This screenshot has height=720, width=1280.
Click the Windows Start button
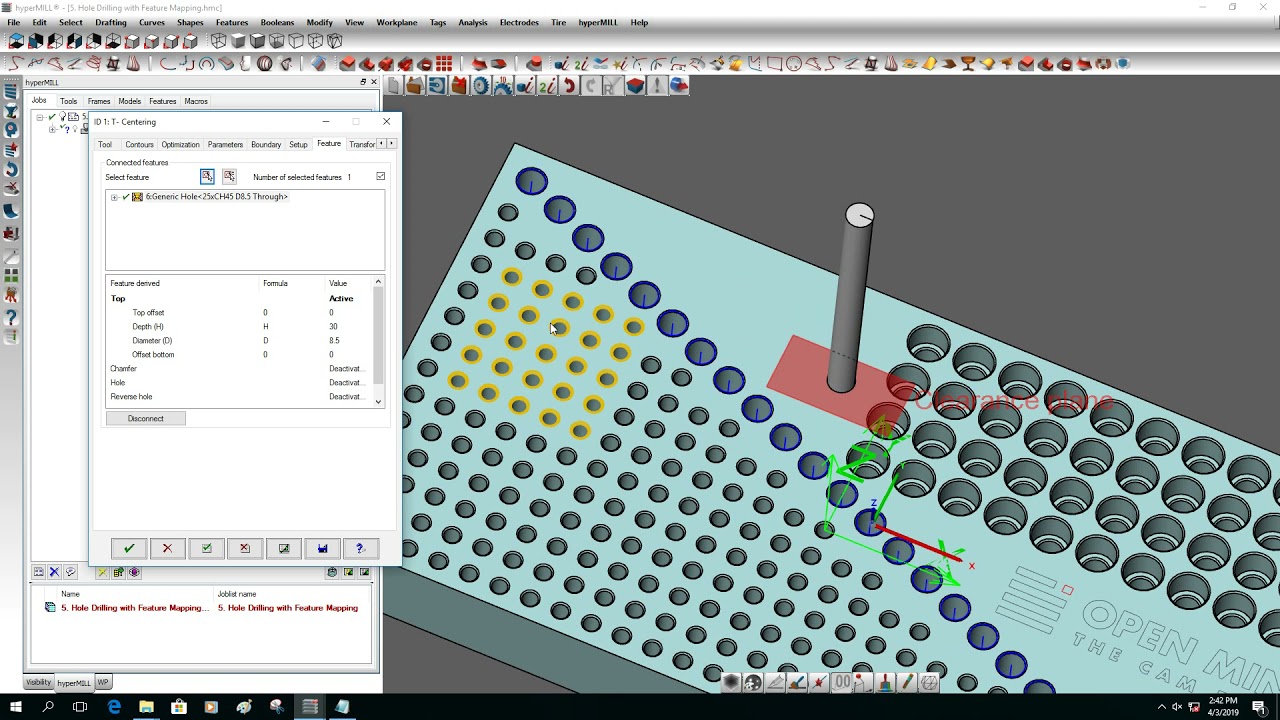click(16, 707)
